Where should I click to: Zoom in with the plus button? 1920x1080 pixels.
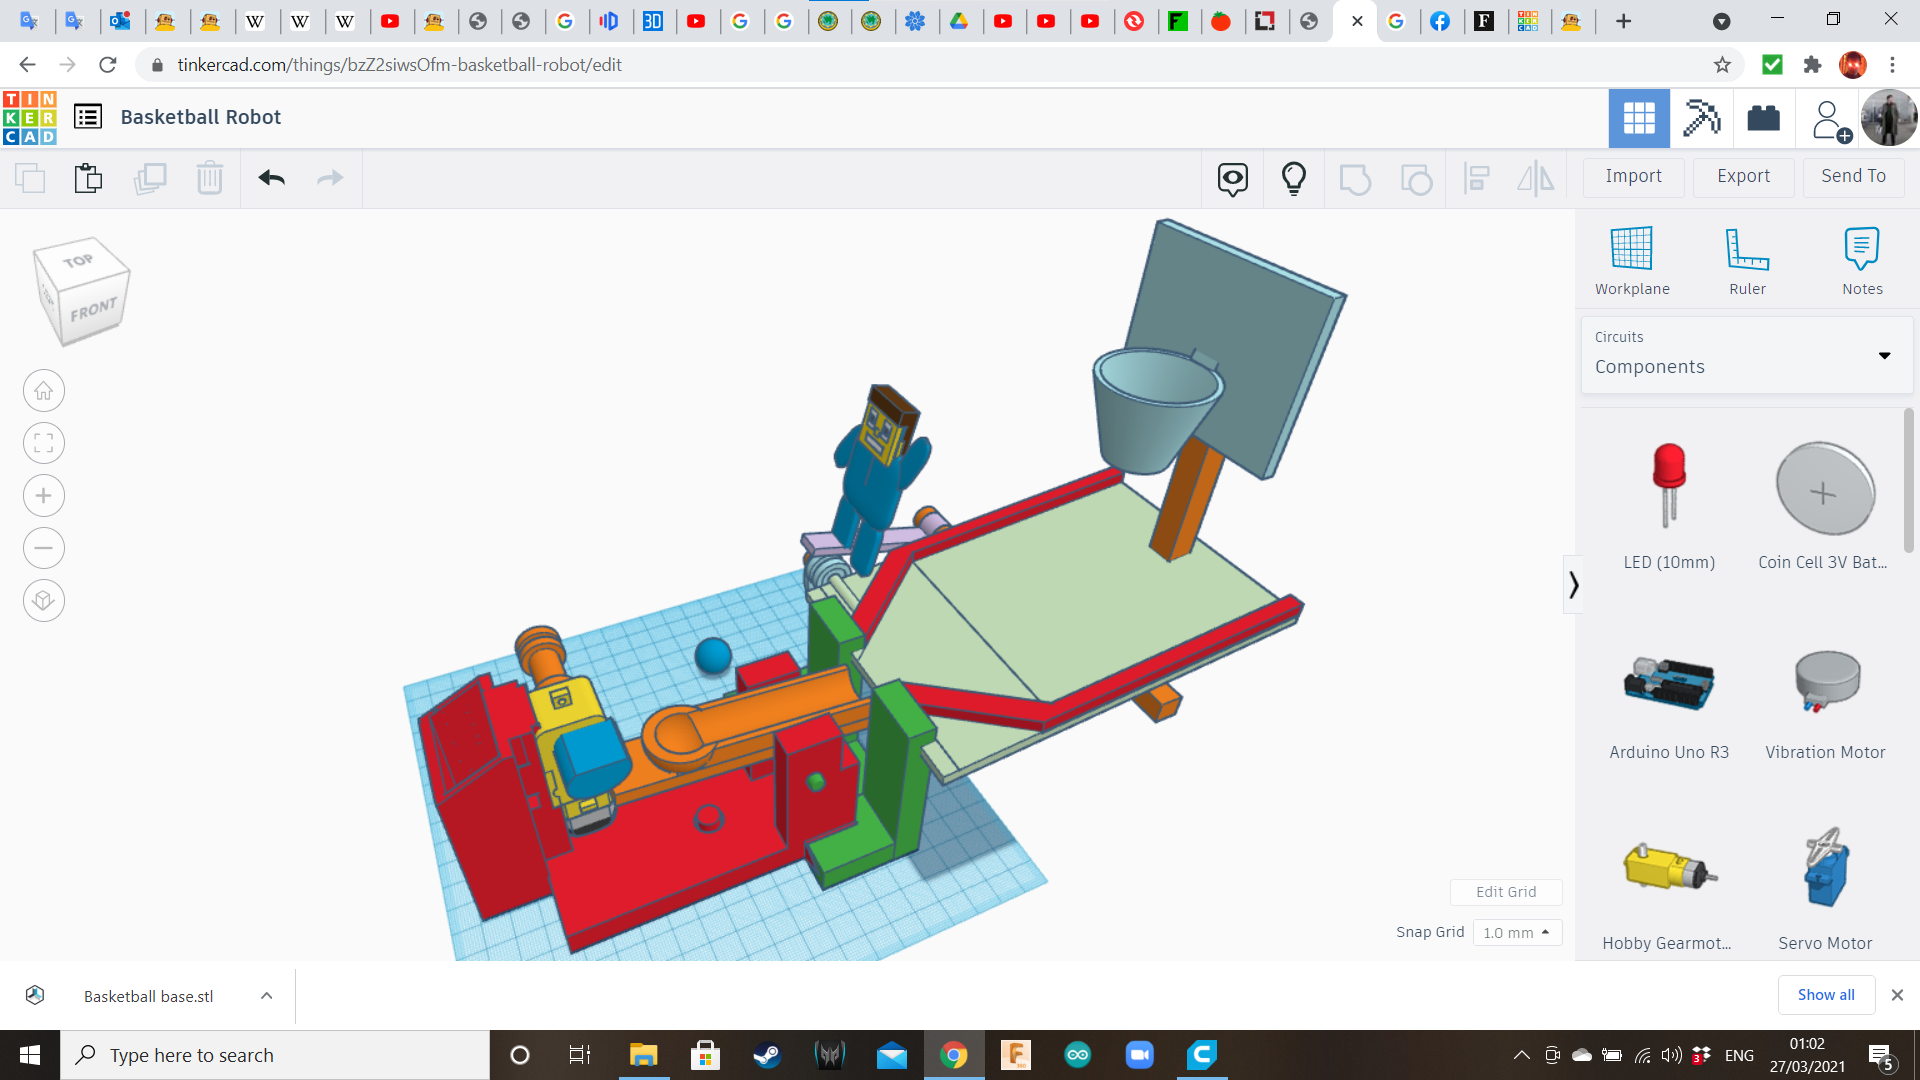(x=44, y=496)
